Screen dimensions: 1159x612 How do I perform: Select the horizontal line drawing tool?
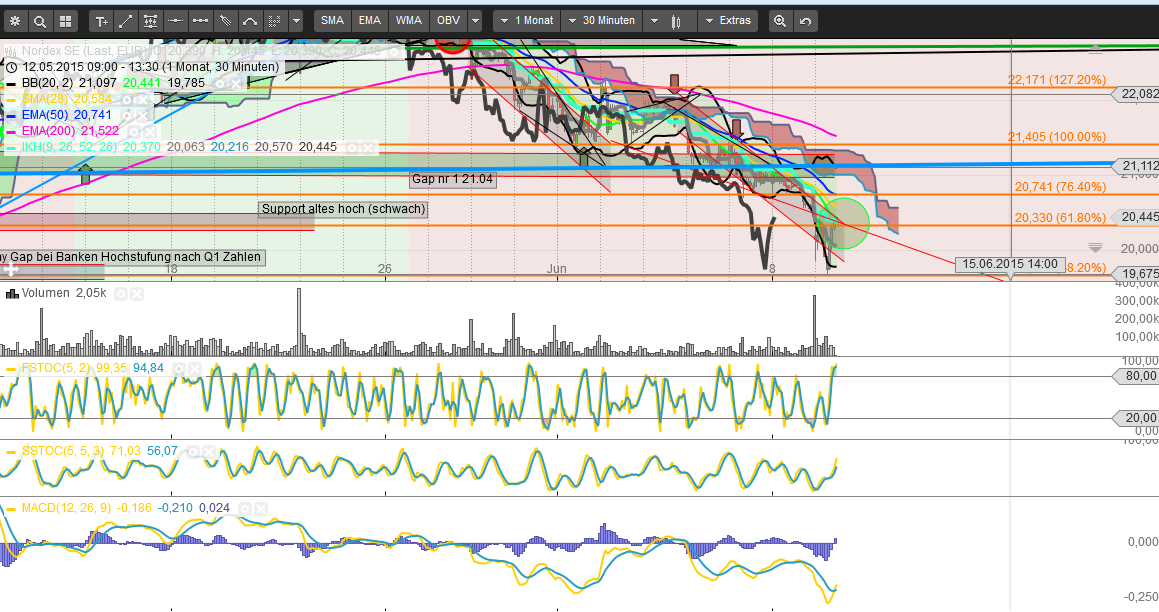pyautogui.click(x=176, y=20)
